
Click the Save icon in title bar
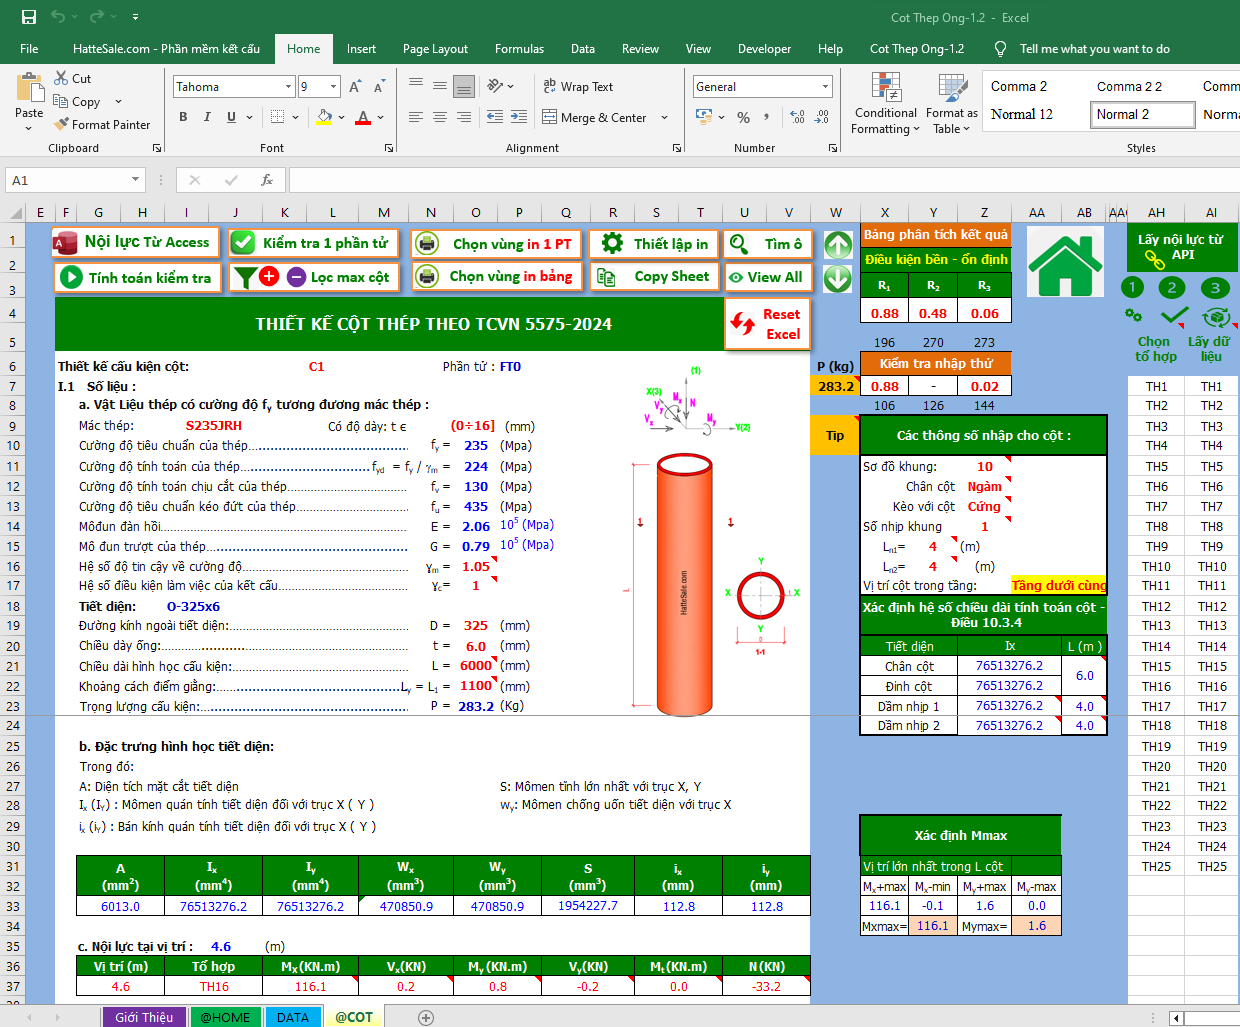click(x=29, y=17)
